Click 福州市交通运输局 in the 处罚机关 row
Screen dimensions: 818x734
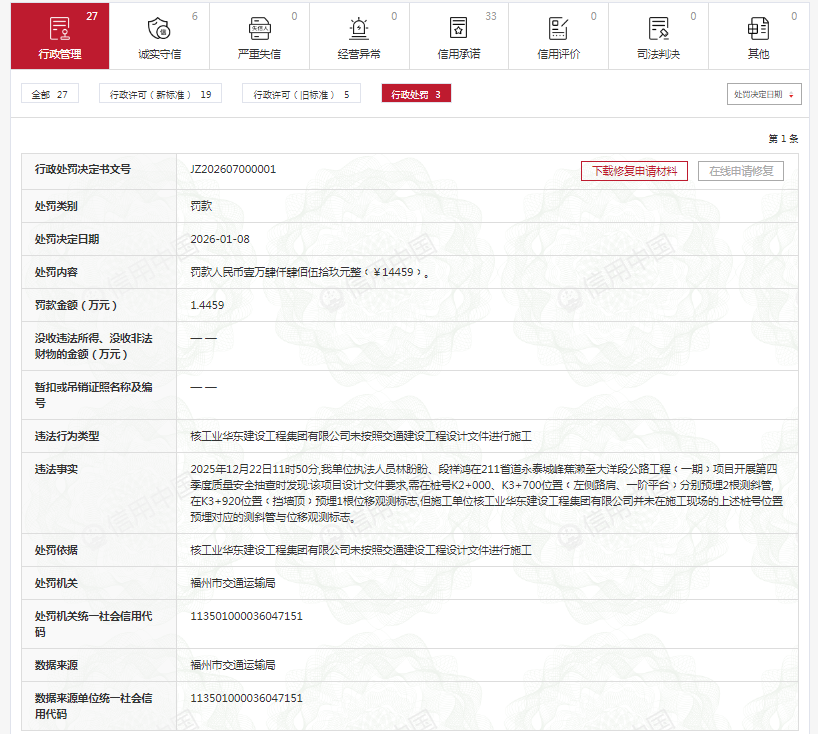[x=233, y=582]
